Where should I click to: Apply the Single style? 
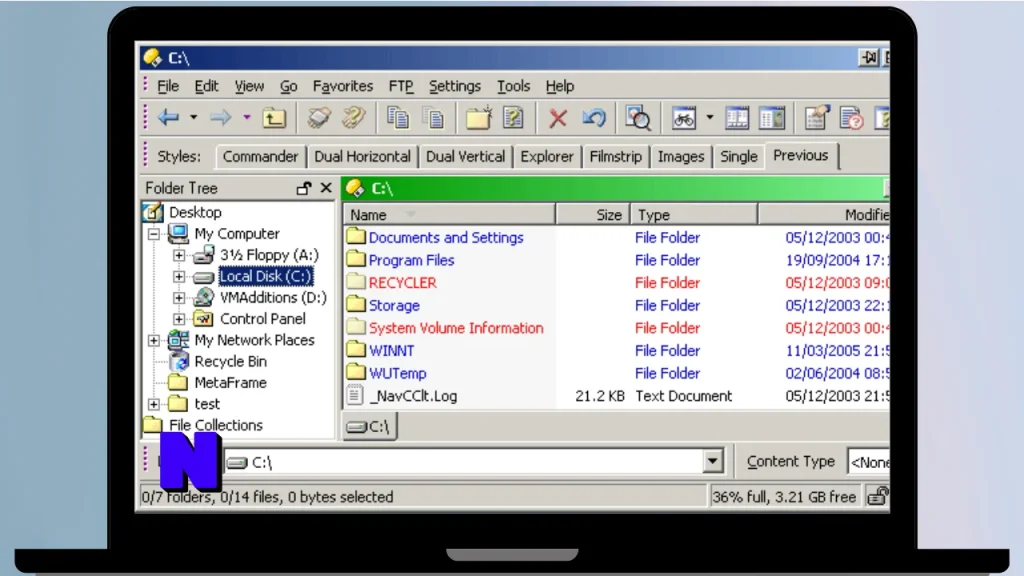click(739, 157)
